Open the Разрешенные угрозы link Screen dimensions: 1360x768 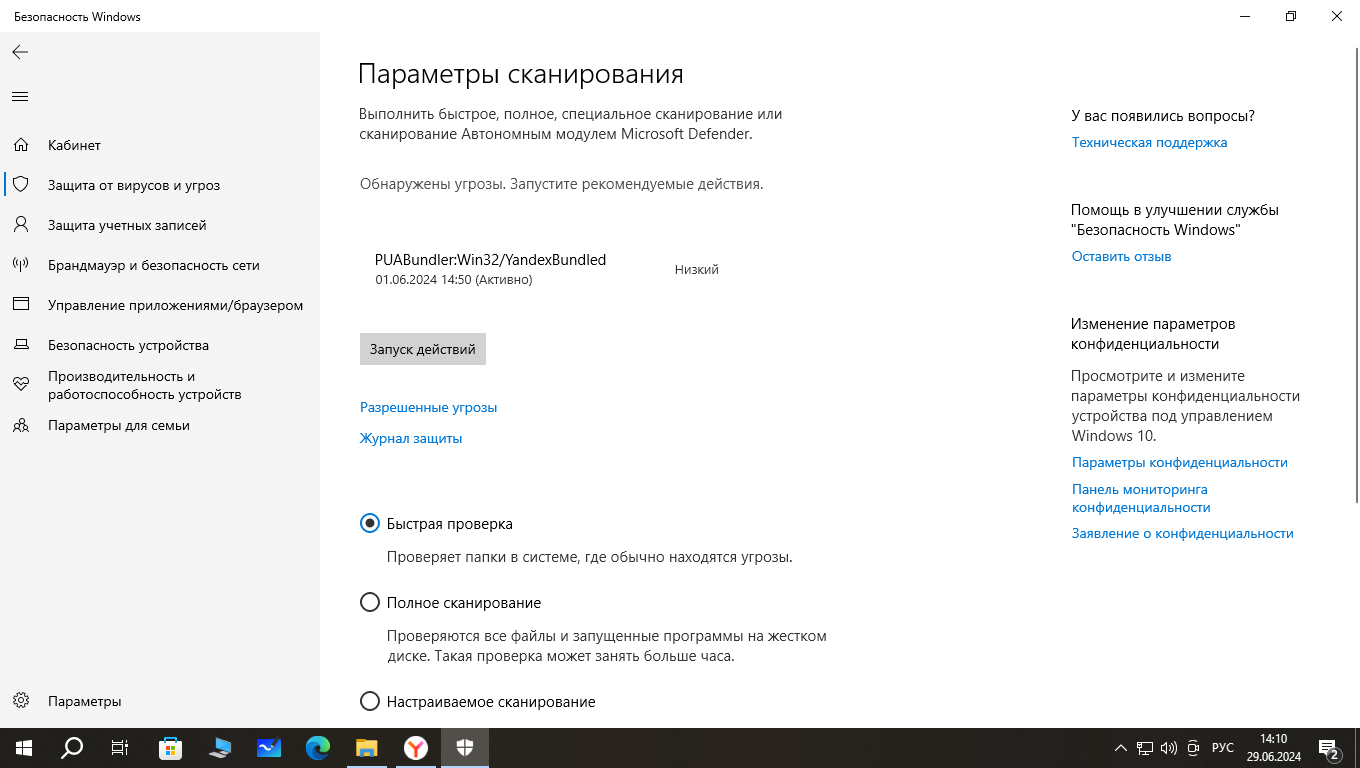428,407
